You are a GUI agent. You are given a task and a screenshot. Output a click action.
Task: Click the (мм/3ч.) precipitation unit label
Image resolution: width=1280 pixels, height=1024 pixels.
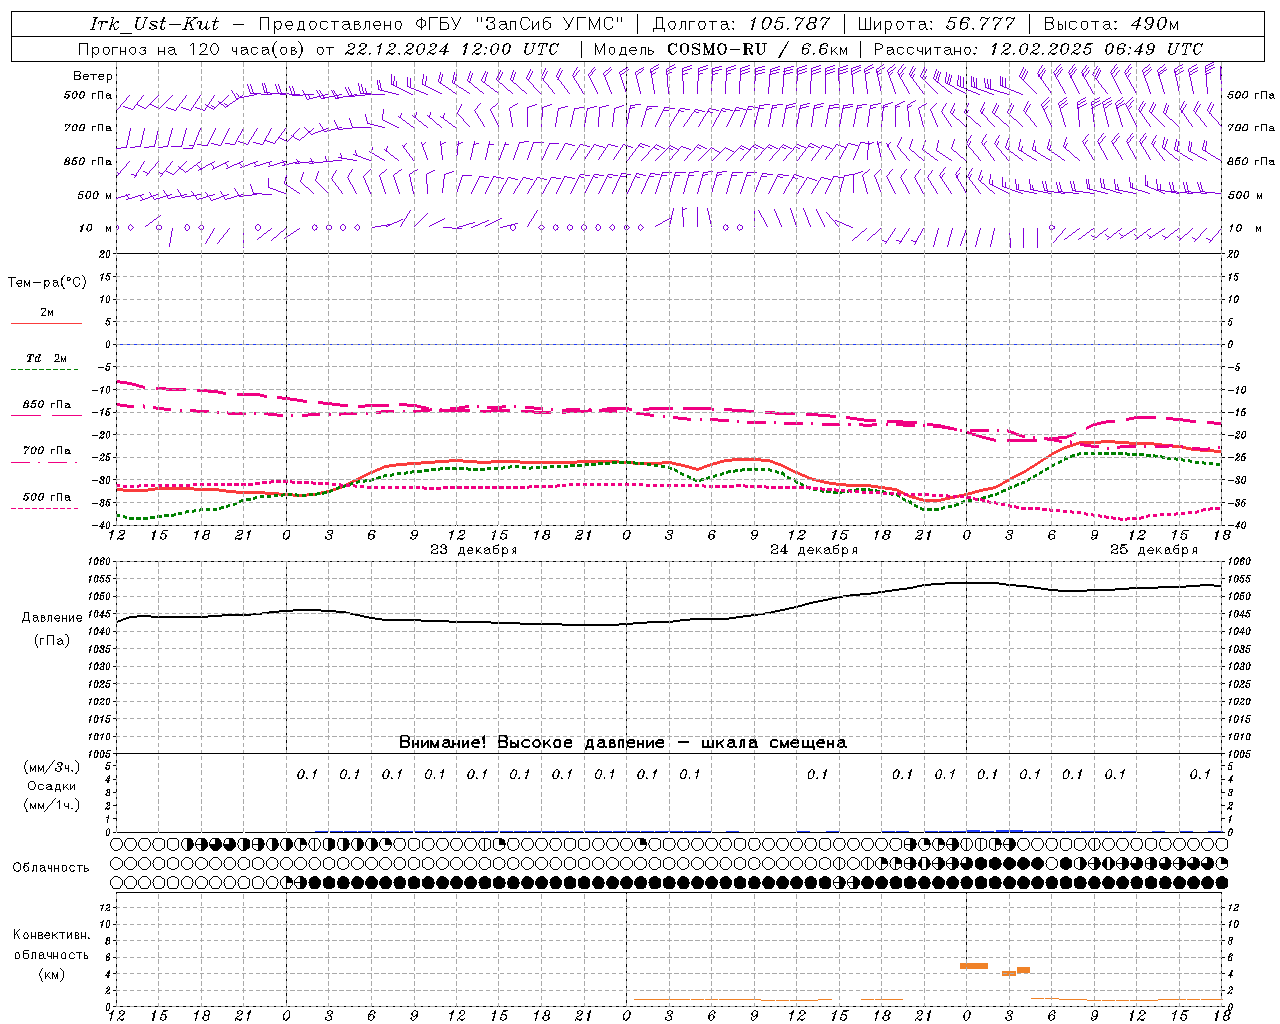click(x=52, y=767)
